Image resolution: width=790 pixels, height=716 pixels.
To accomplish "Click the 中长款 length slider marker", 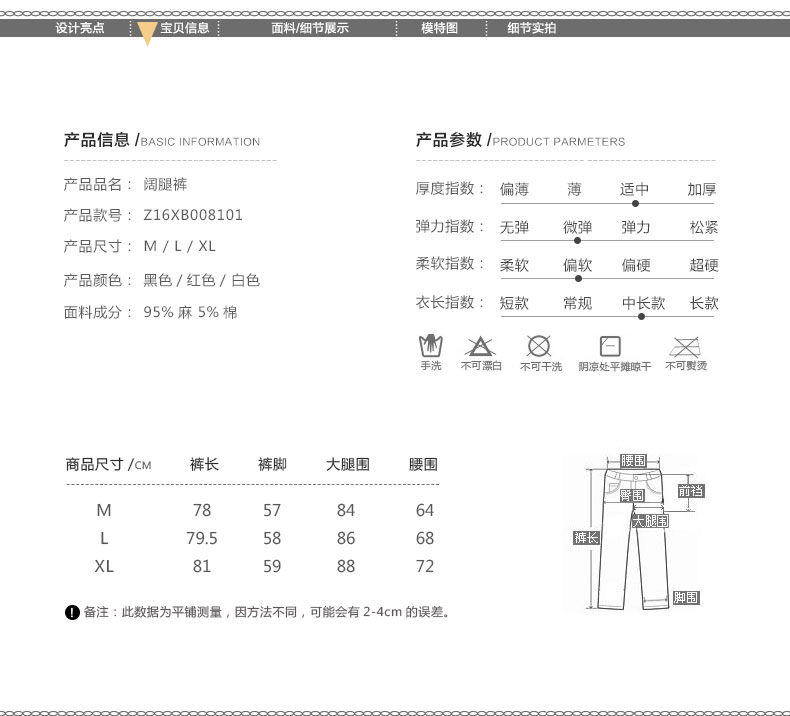I will point(640,316).
